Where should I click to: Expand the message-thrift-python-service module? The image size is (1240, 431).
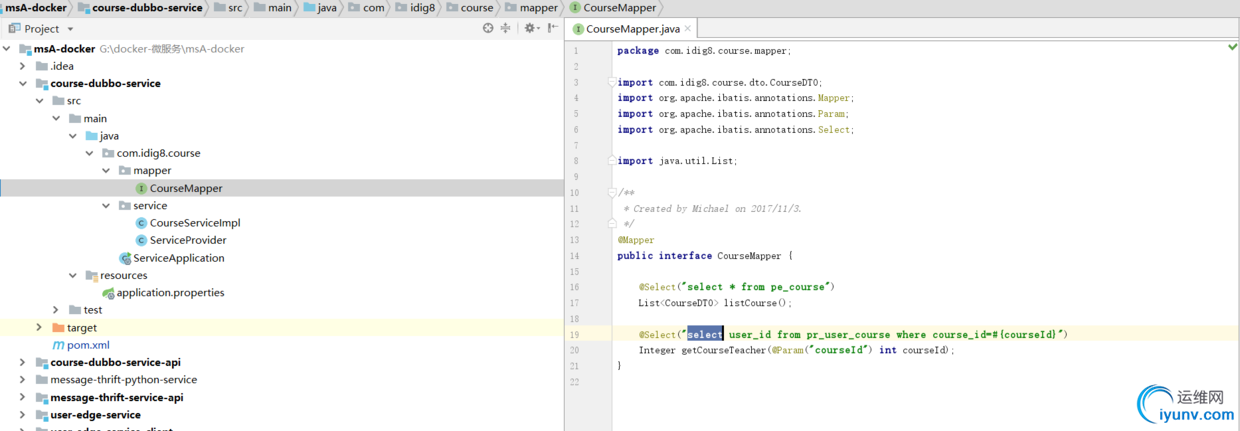click(23, 380)
